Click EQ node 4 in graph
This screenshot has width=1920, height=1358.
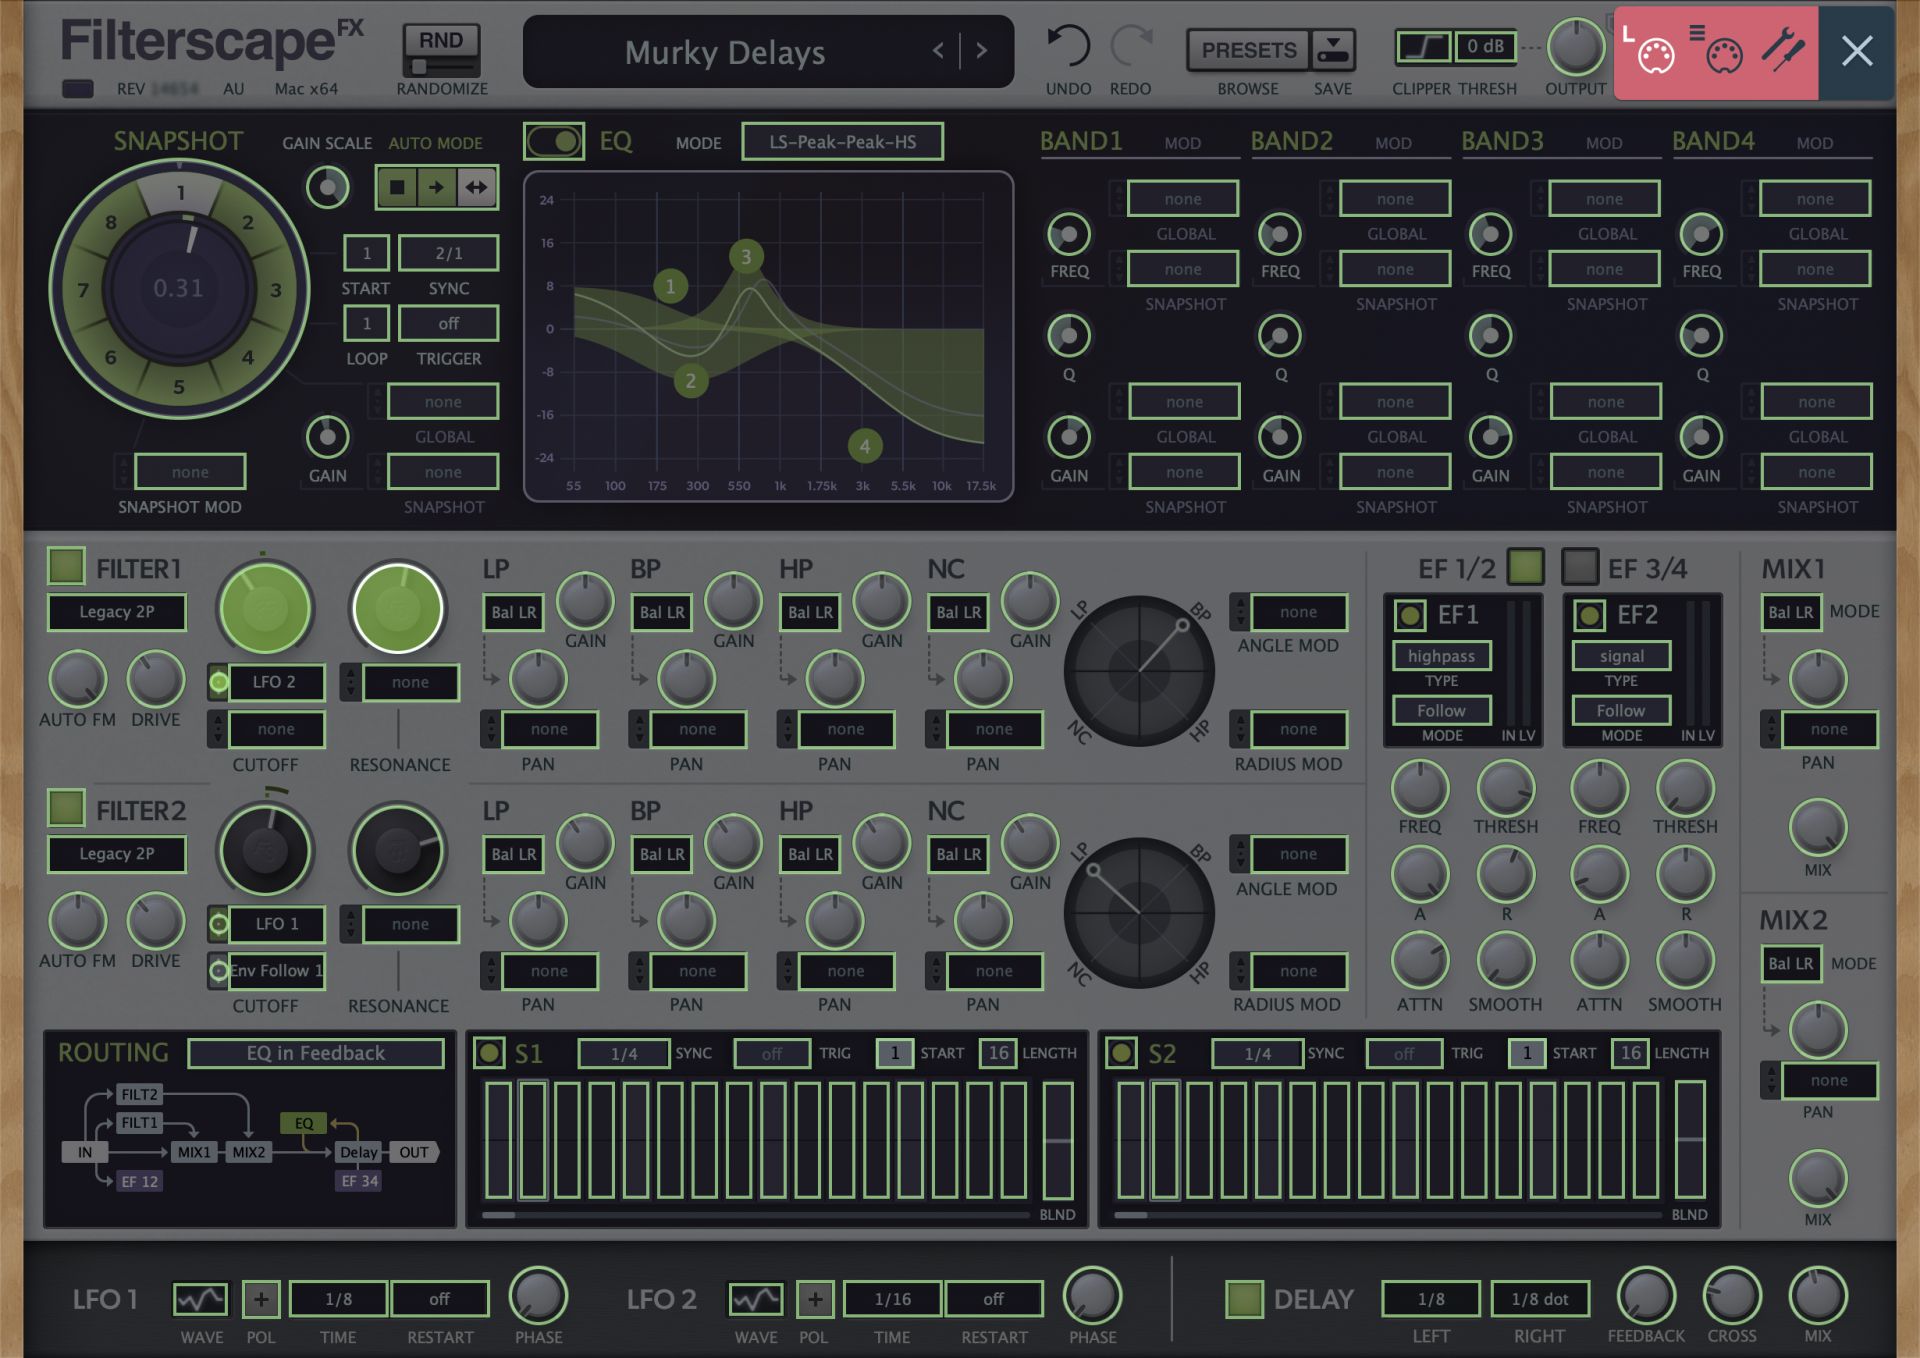point(865,446)
